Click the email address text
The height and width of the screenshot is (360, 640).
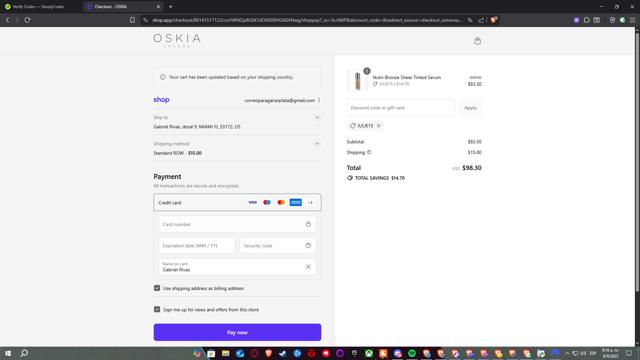[x=280, y=100]
